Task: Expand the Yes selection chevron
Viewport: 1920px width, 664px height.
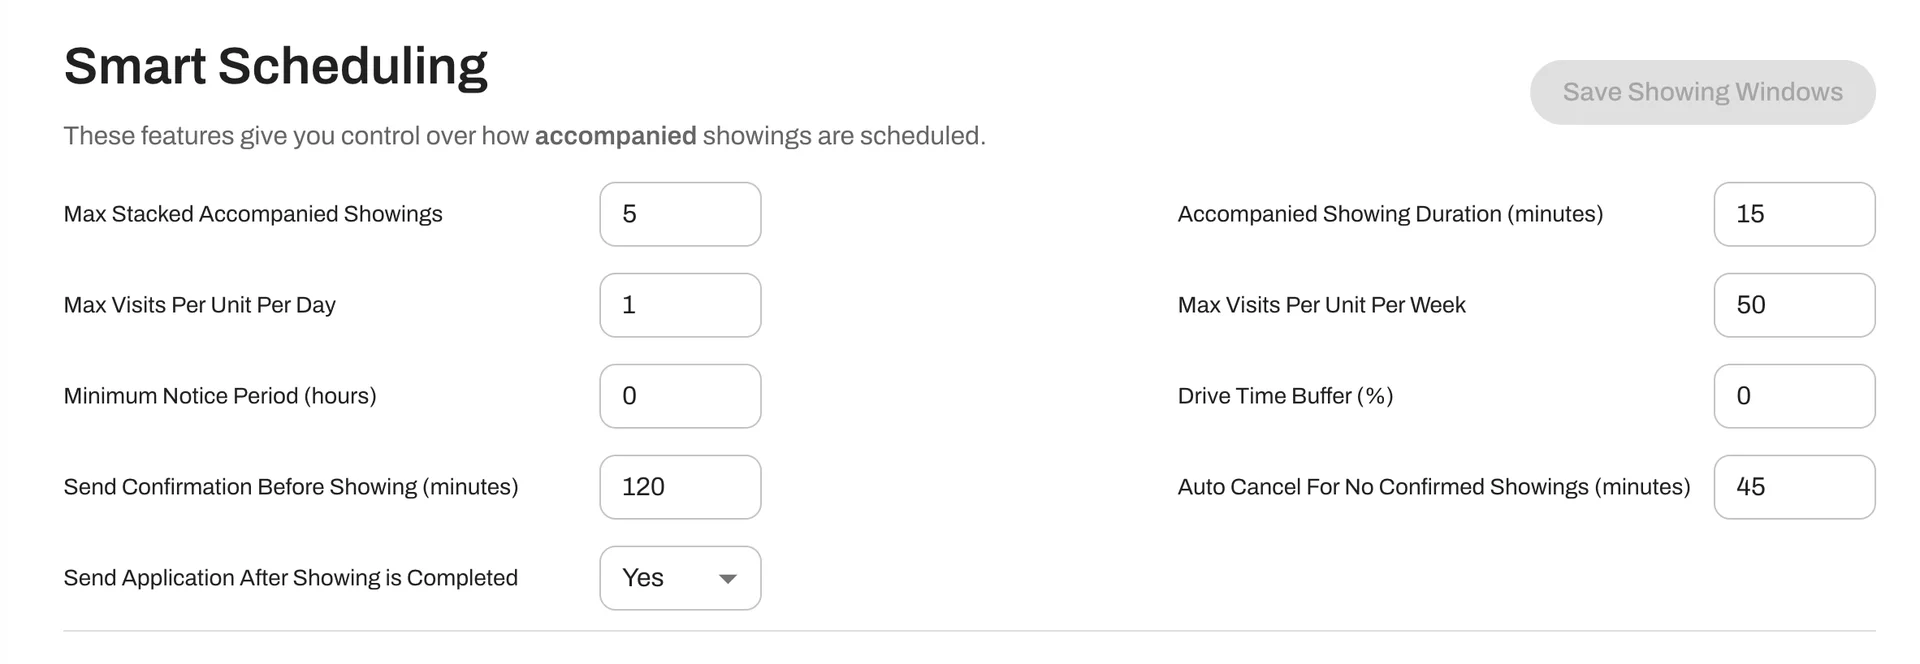Action: coord(729,578)
